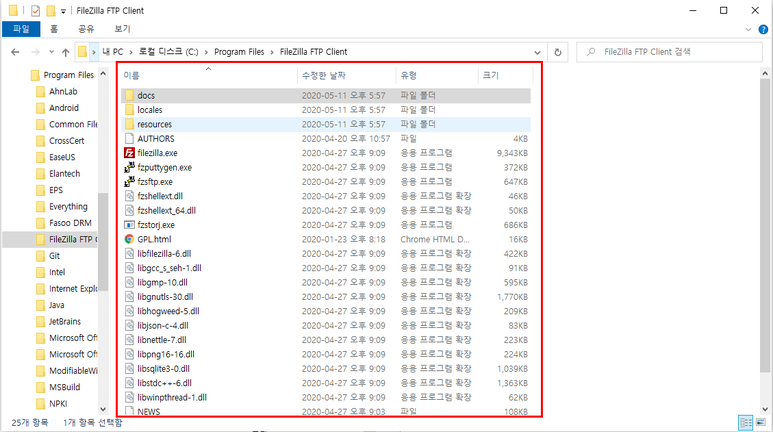Viewport: 773px width, 432px height.
Task: Click the fzshellext.dll file icon
Action: click(x=129, y=196)
